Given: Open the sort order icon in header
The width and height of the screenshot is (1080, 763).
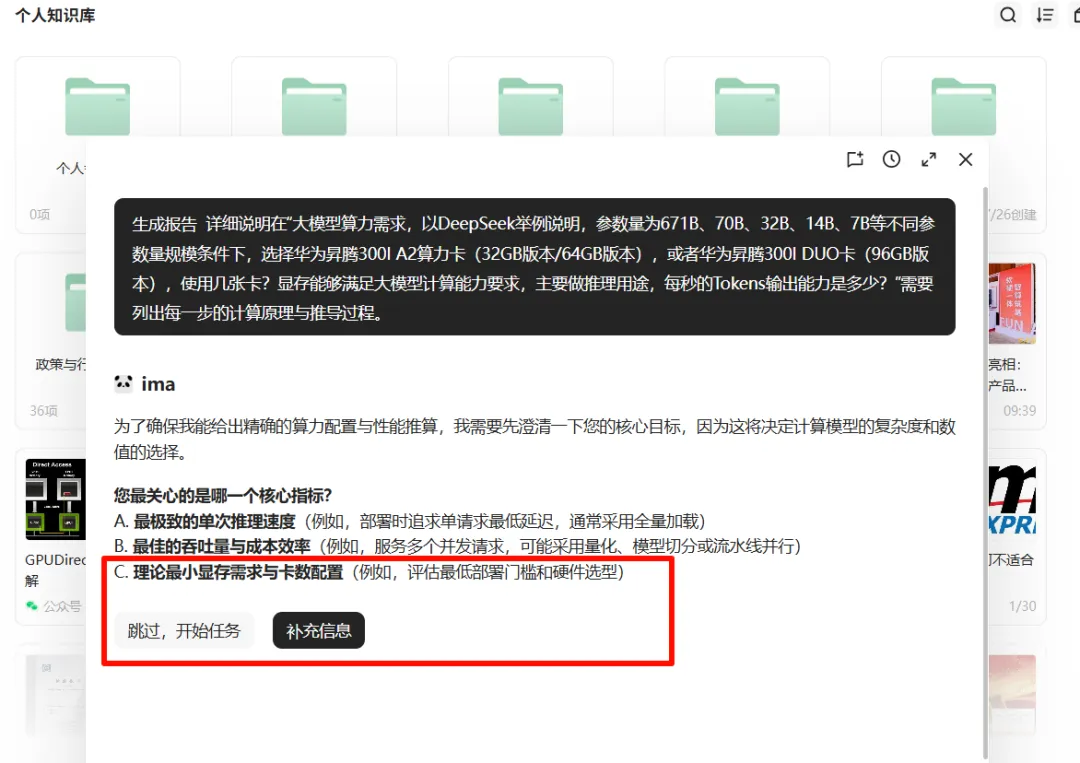Looking at the screenshot, I should click(x=1045, y=14).
